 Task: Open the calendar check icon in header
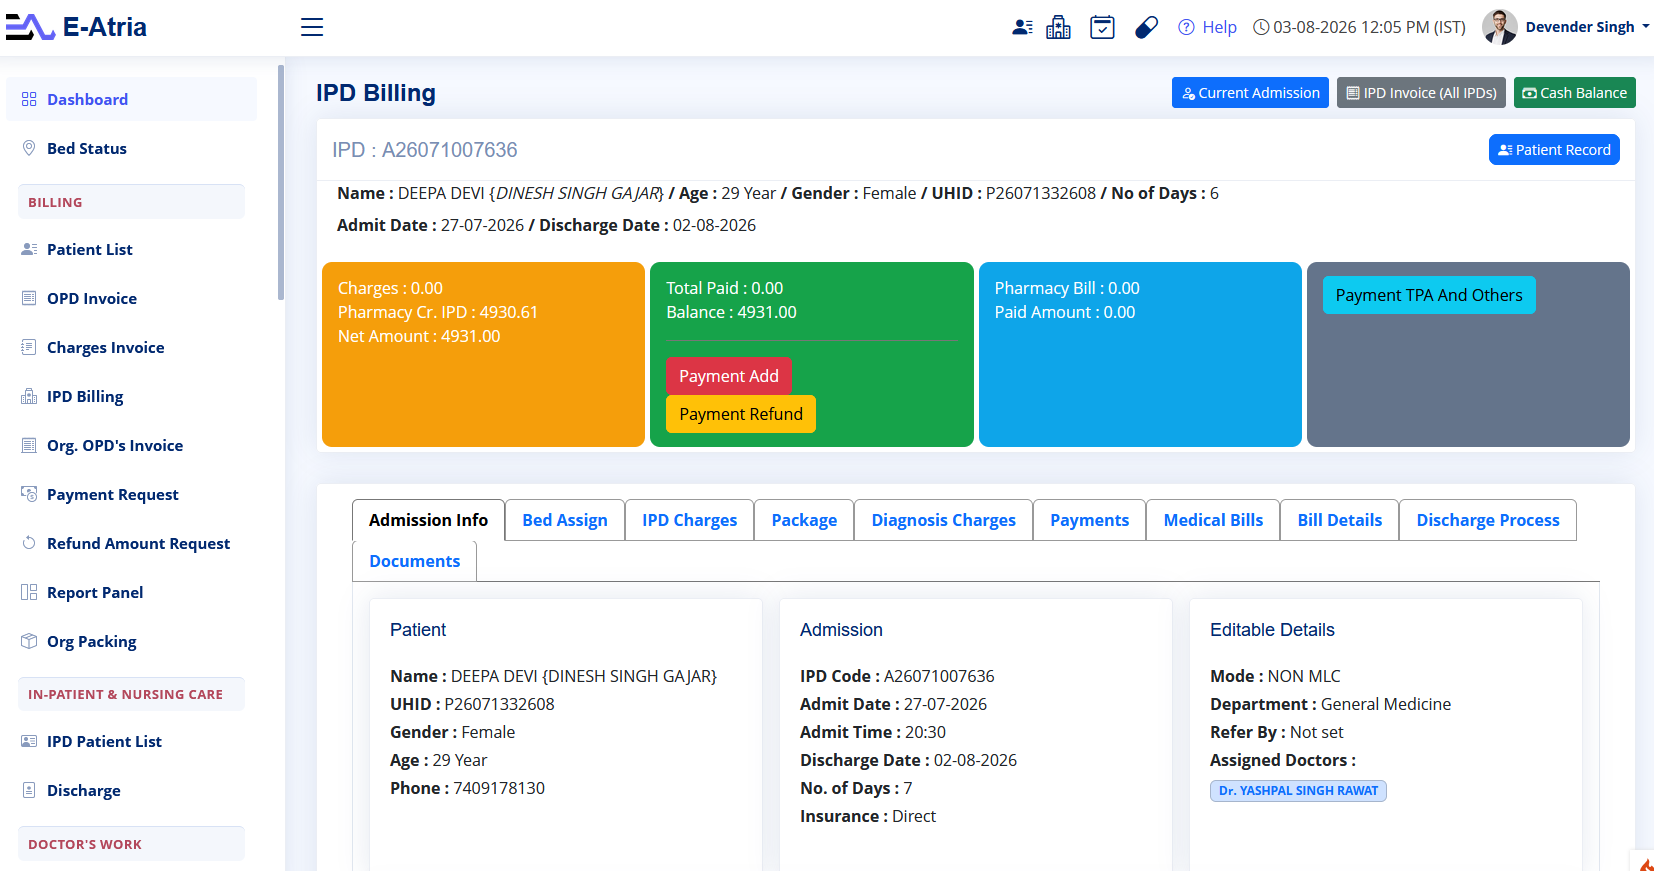(x=1102, y=27)
